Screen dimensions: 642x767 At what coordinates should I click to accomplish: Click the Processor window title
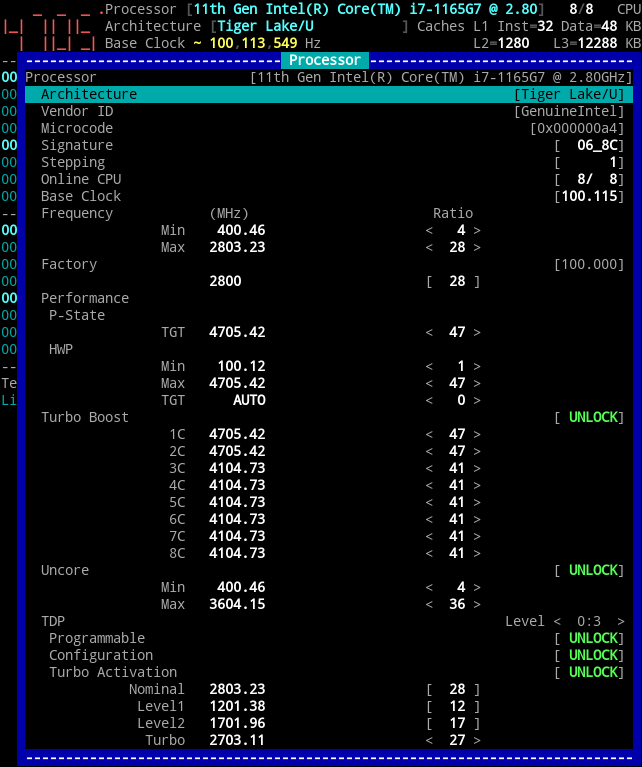pyautogui.click(x=325, y=60)
